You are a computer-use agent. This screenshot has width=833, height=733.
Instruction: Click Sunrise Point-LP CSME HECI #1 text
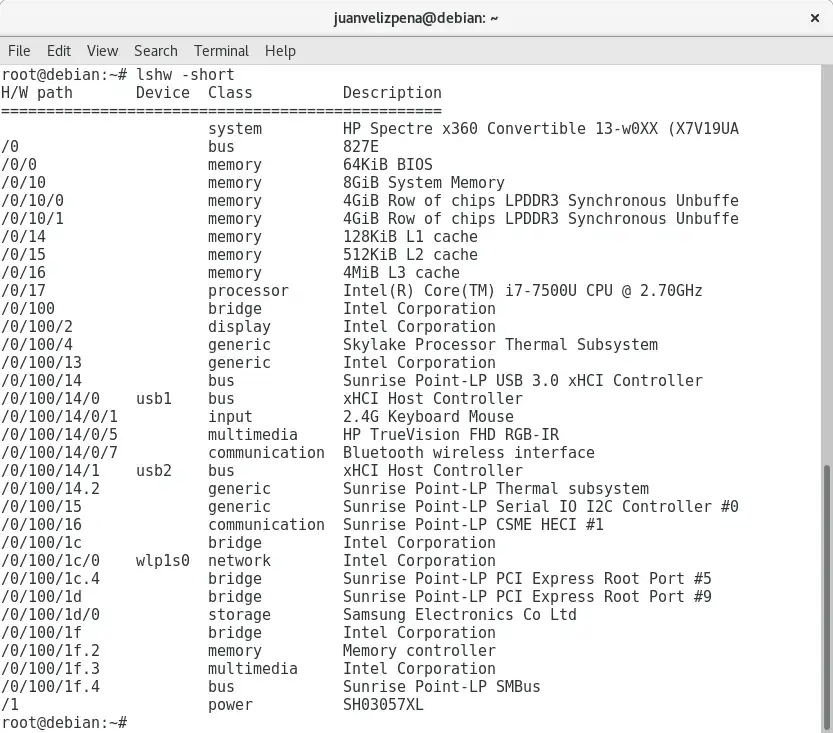pyautogui.click(x=473, y=525)
